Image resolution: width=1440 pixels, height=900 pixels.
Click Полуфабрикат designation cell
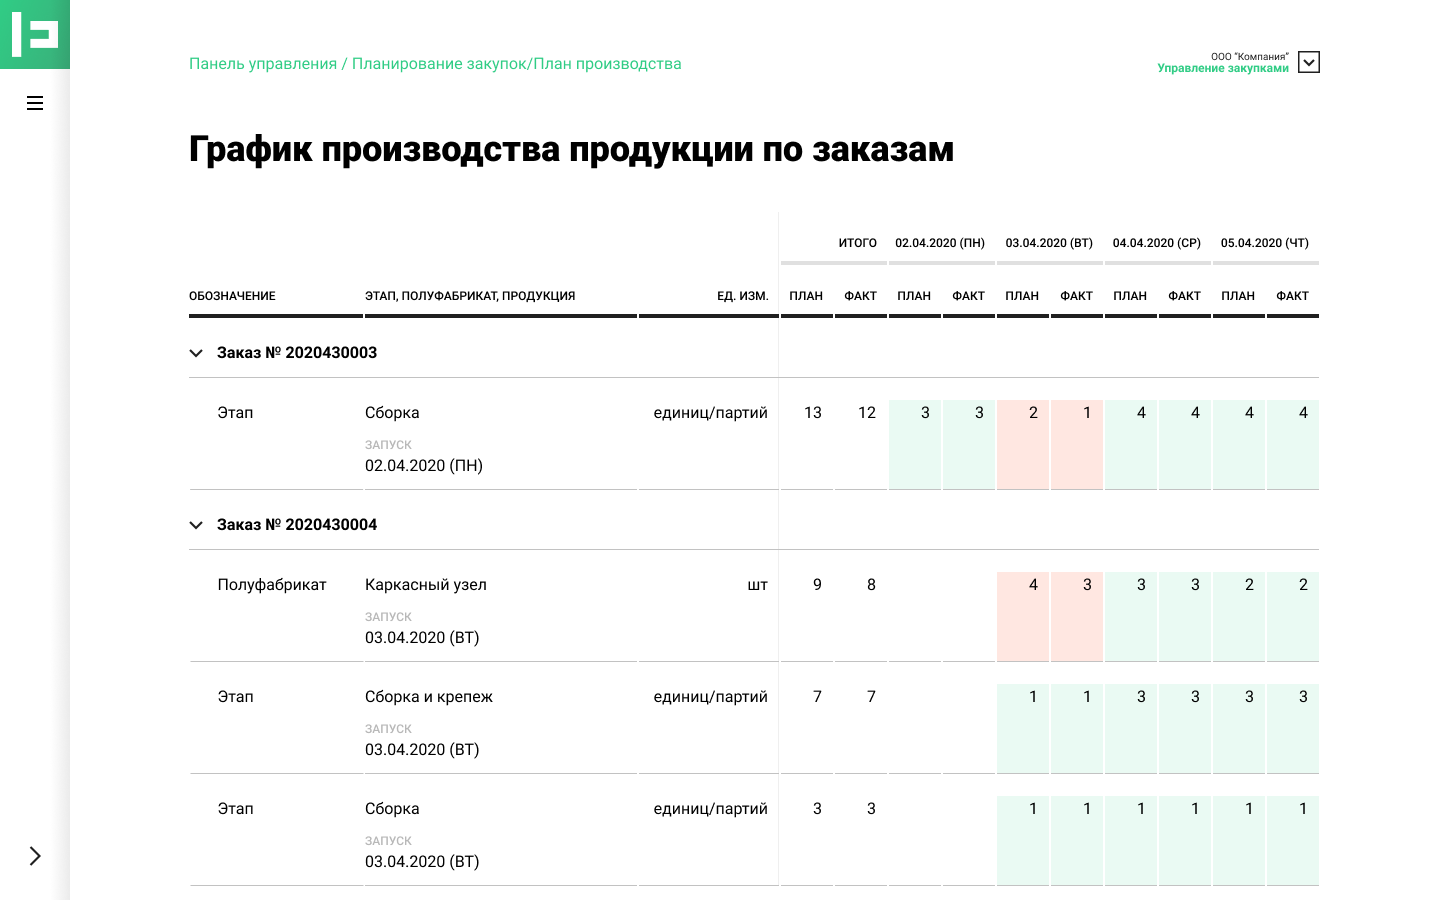(272, 585)
